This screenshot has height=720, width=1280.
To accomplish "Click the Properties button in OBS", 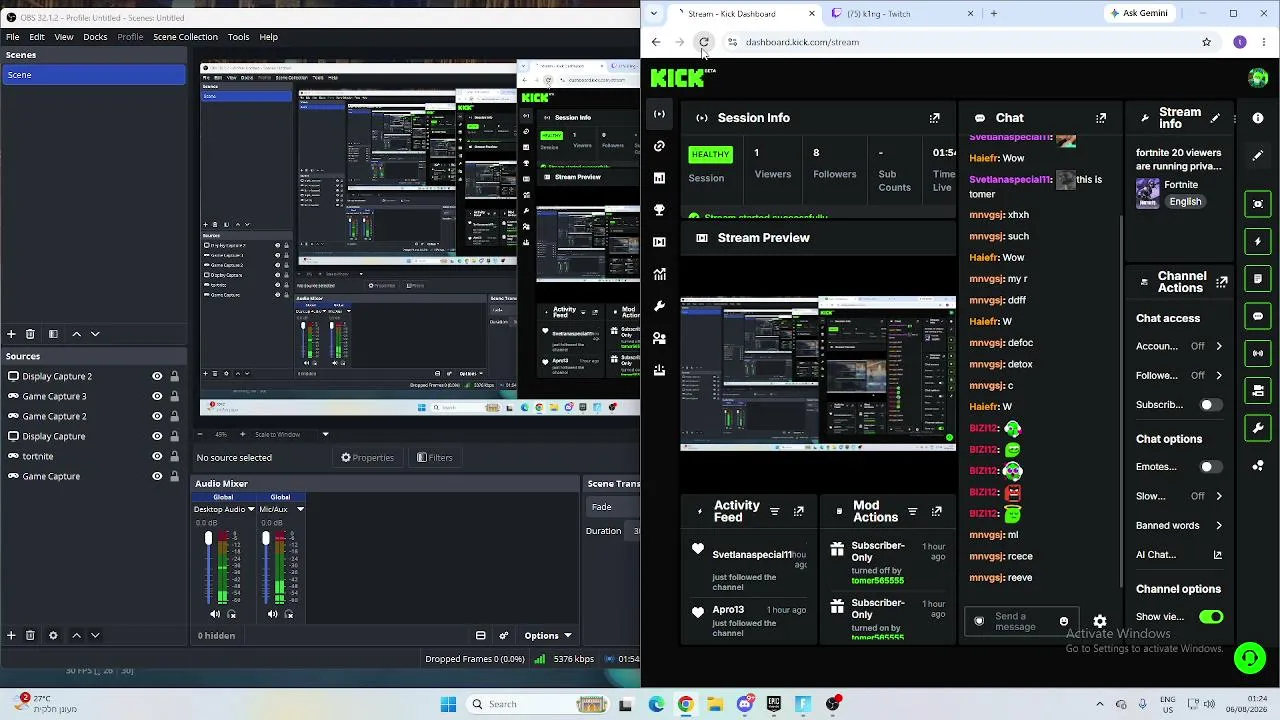I will (368, 458).
